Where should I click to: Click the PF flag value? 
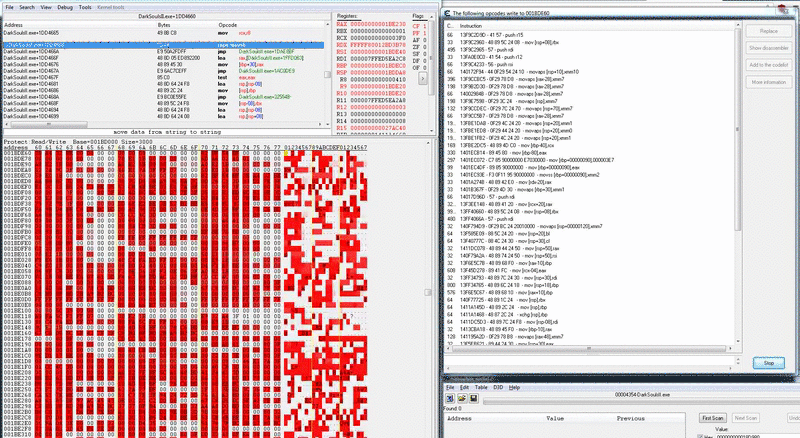[424, 33]
